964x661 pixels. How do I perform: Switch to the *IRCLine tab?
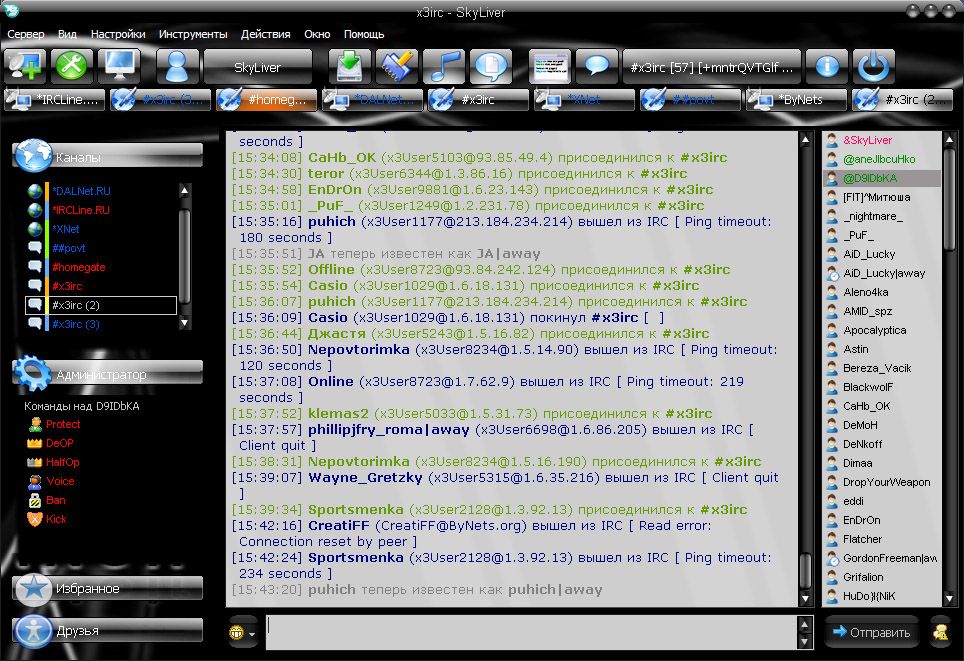pos(55,100)
